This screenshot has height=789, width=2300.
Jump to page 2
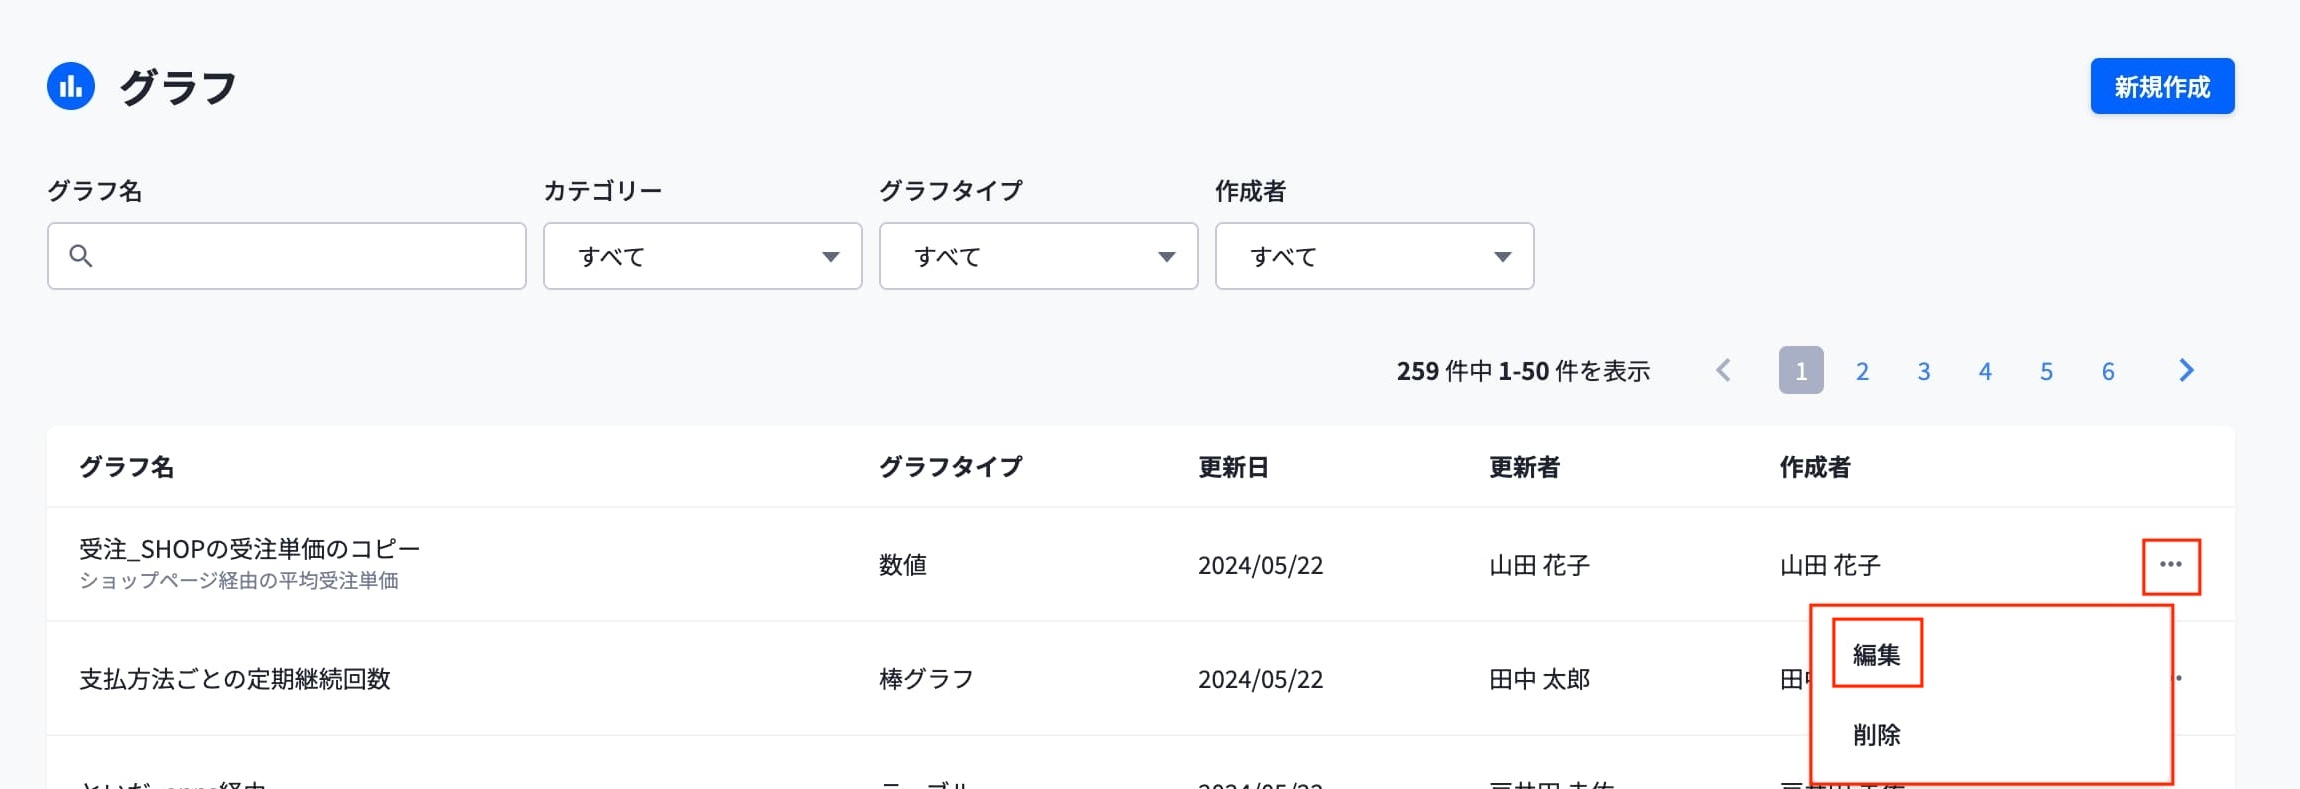[x=1862, y=371]
